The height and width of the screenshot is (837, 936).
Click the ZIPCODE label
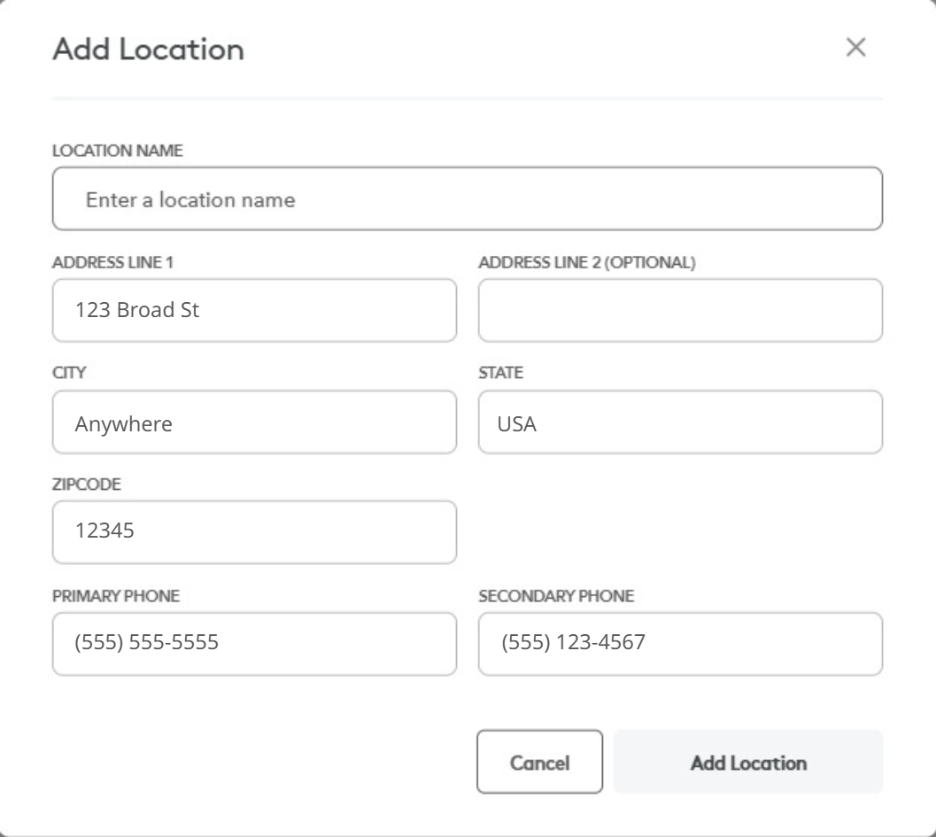87,484
